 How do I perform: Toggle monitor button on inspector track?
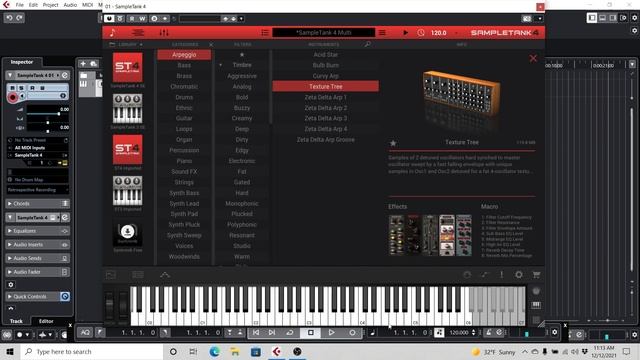[22, 96]
